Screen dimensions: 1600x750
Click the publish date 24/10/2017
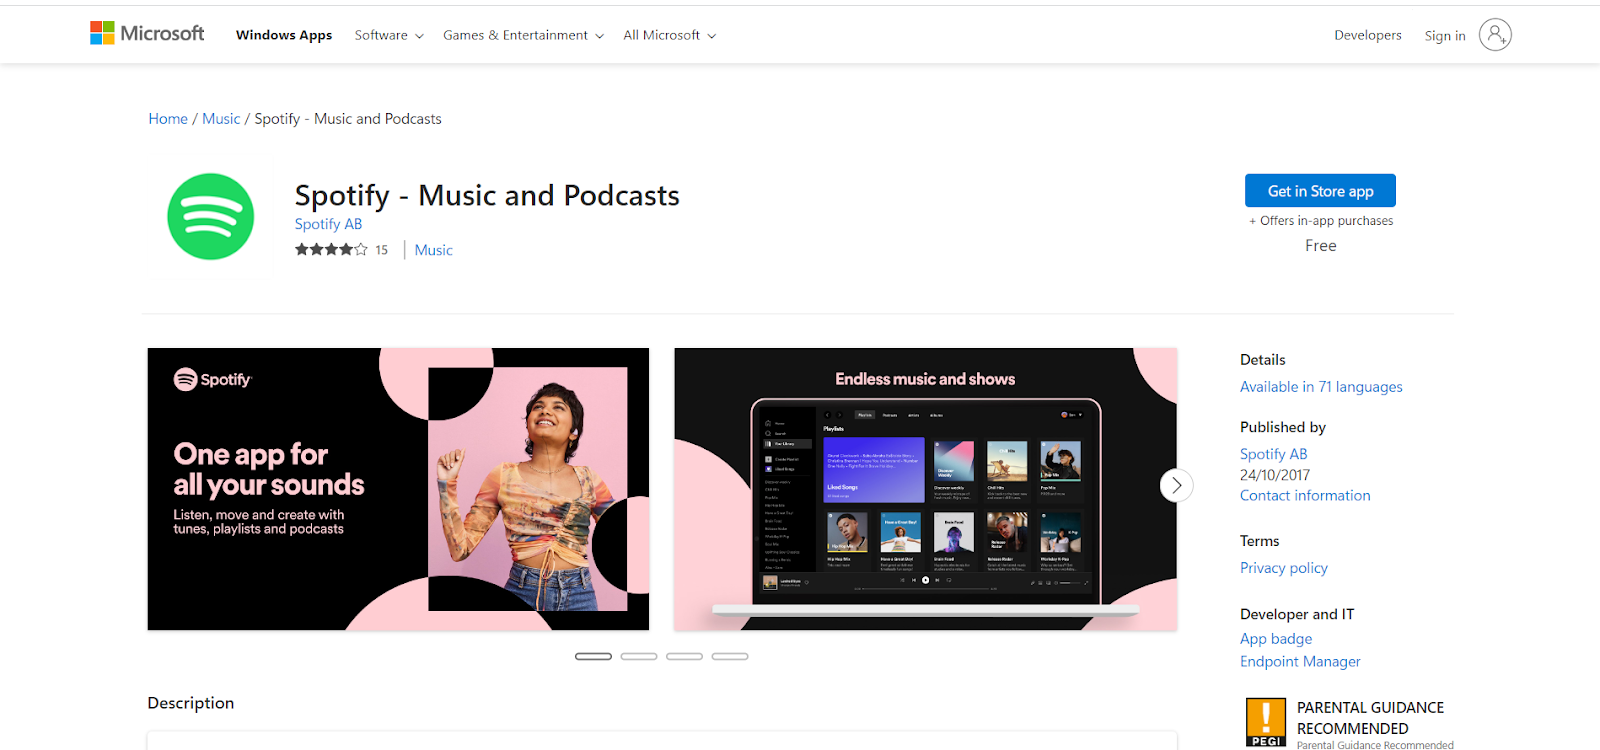(1275, 475)
